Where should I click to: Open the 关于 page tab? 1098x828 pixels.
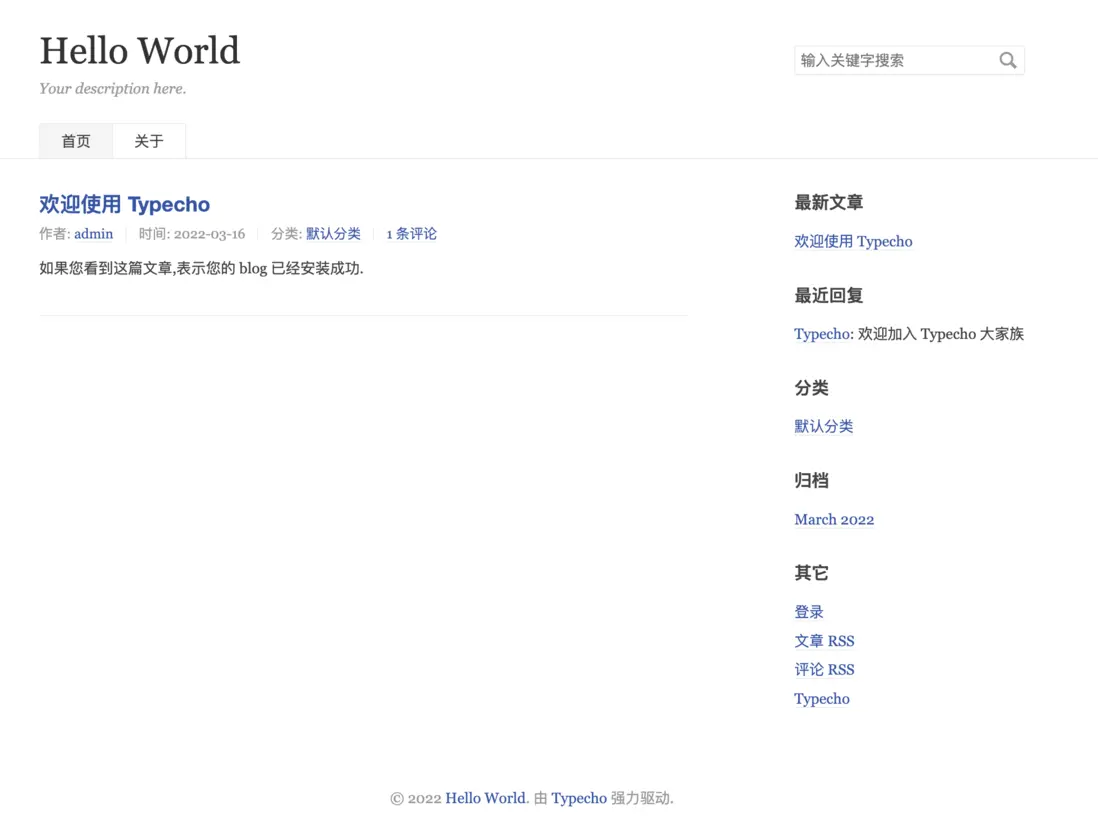point(148,140)
